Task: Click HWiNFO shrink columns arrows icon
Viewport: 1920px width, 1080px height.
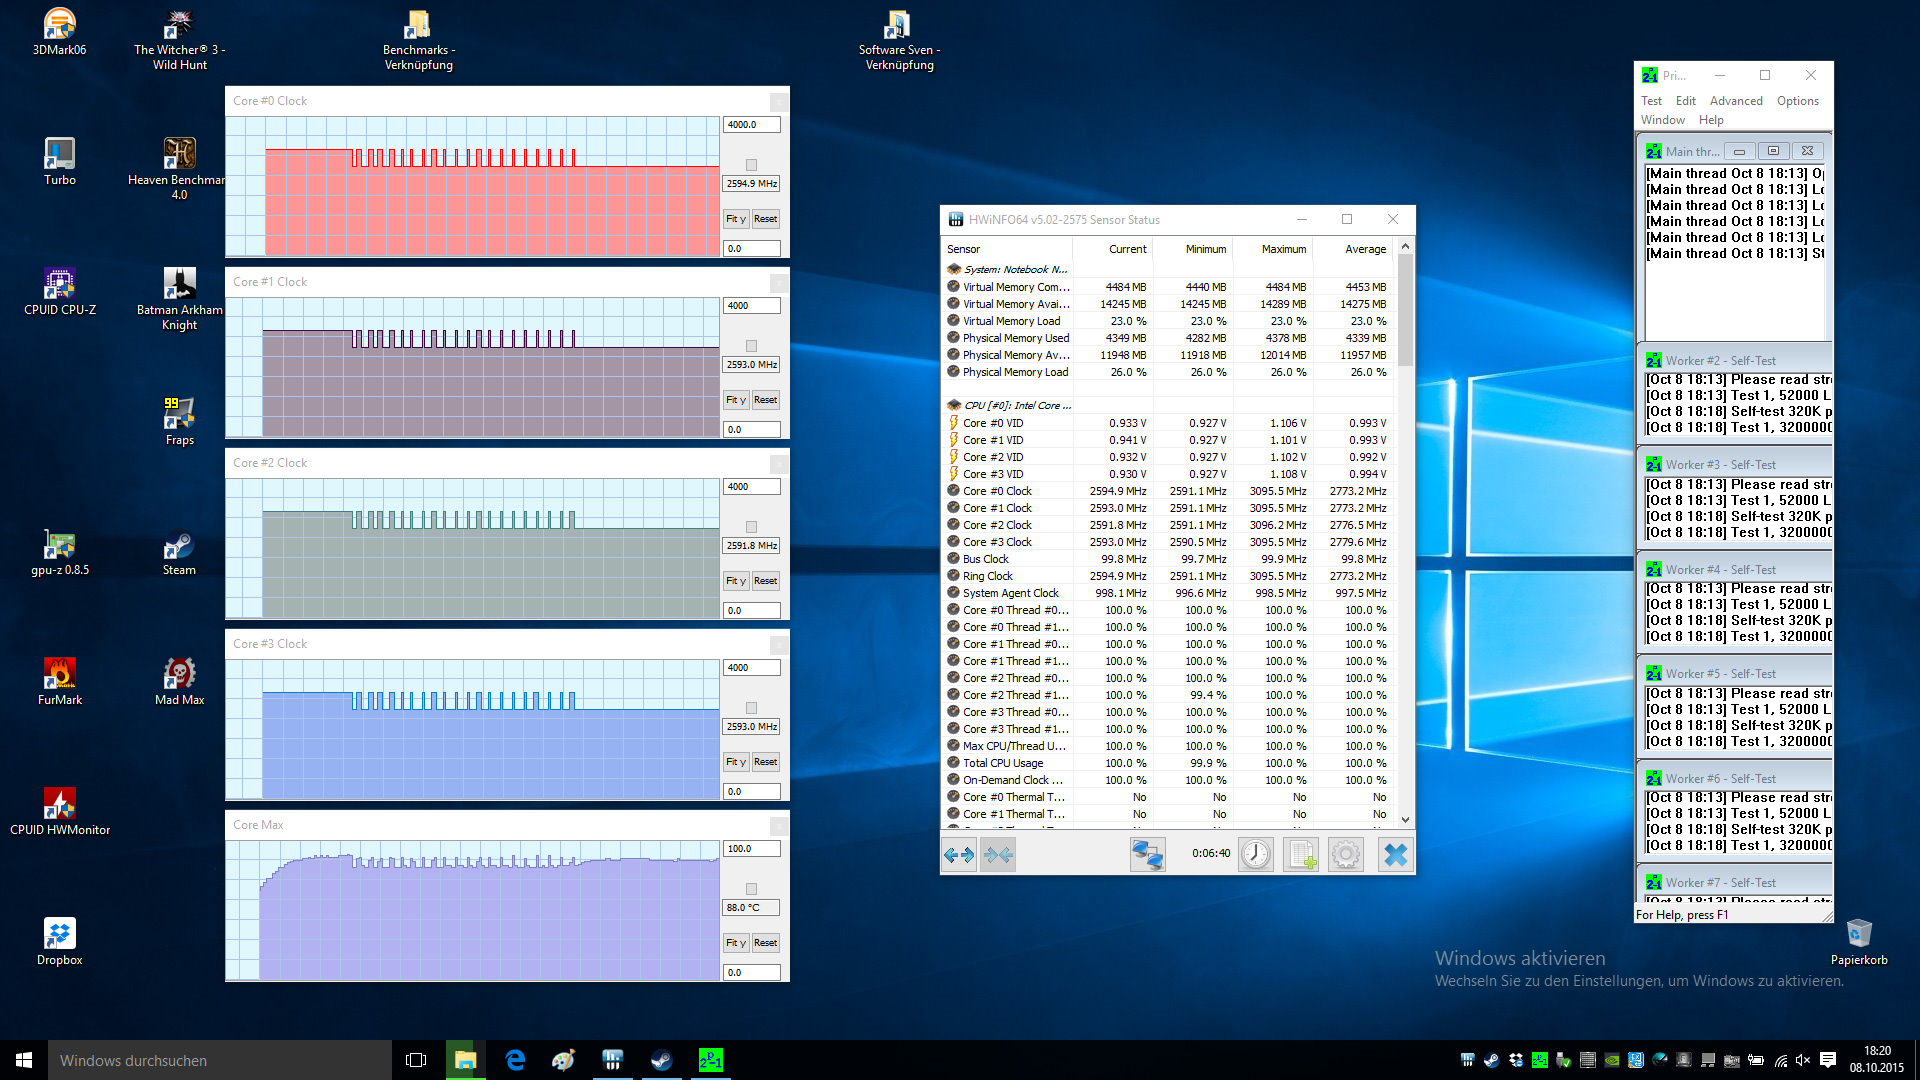Action: (x=998, y=854)
